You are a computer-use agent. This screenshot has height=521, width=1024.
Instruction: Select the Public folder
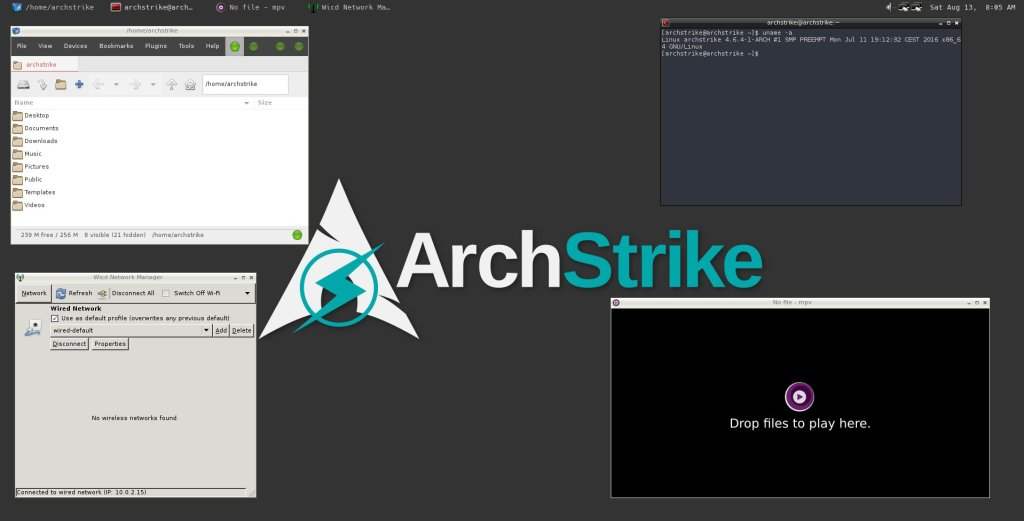pos(27,180)
